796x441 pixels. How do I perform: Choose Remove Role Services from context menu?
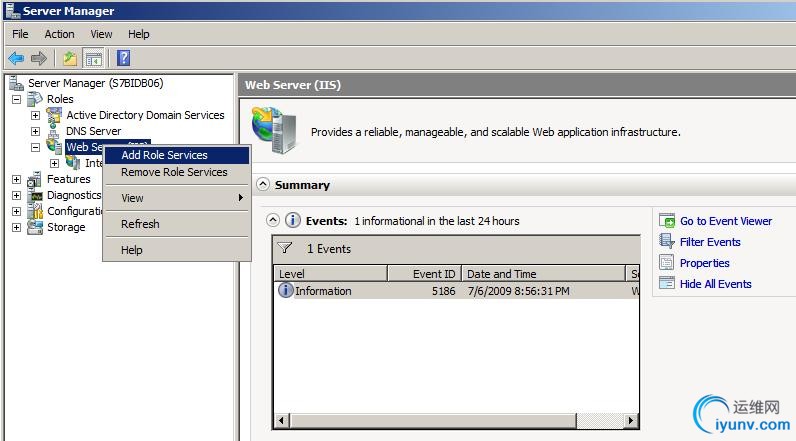(x=177, y=172)
